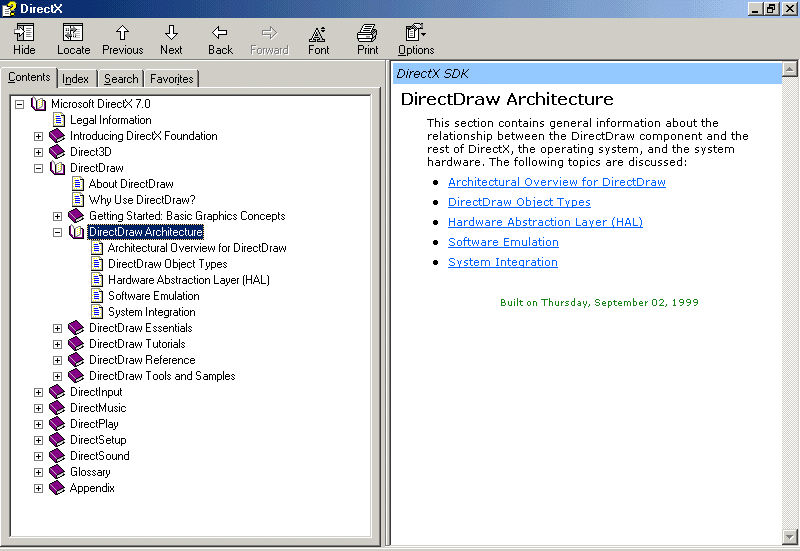Select Why Use DirectDraw? topic
The height and width of the screenshot is (551, 800).
coord(142,200)
